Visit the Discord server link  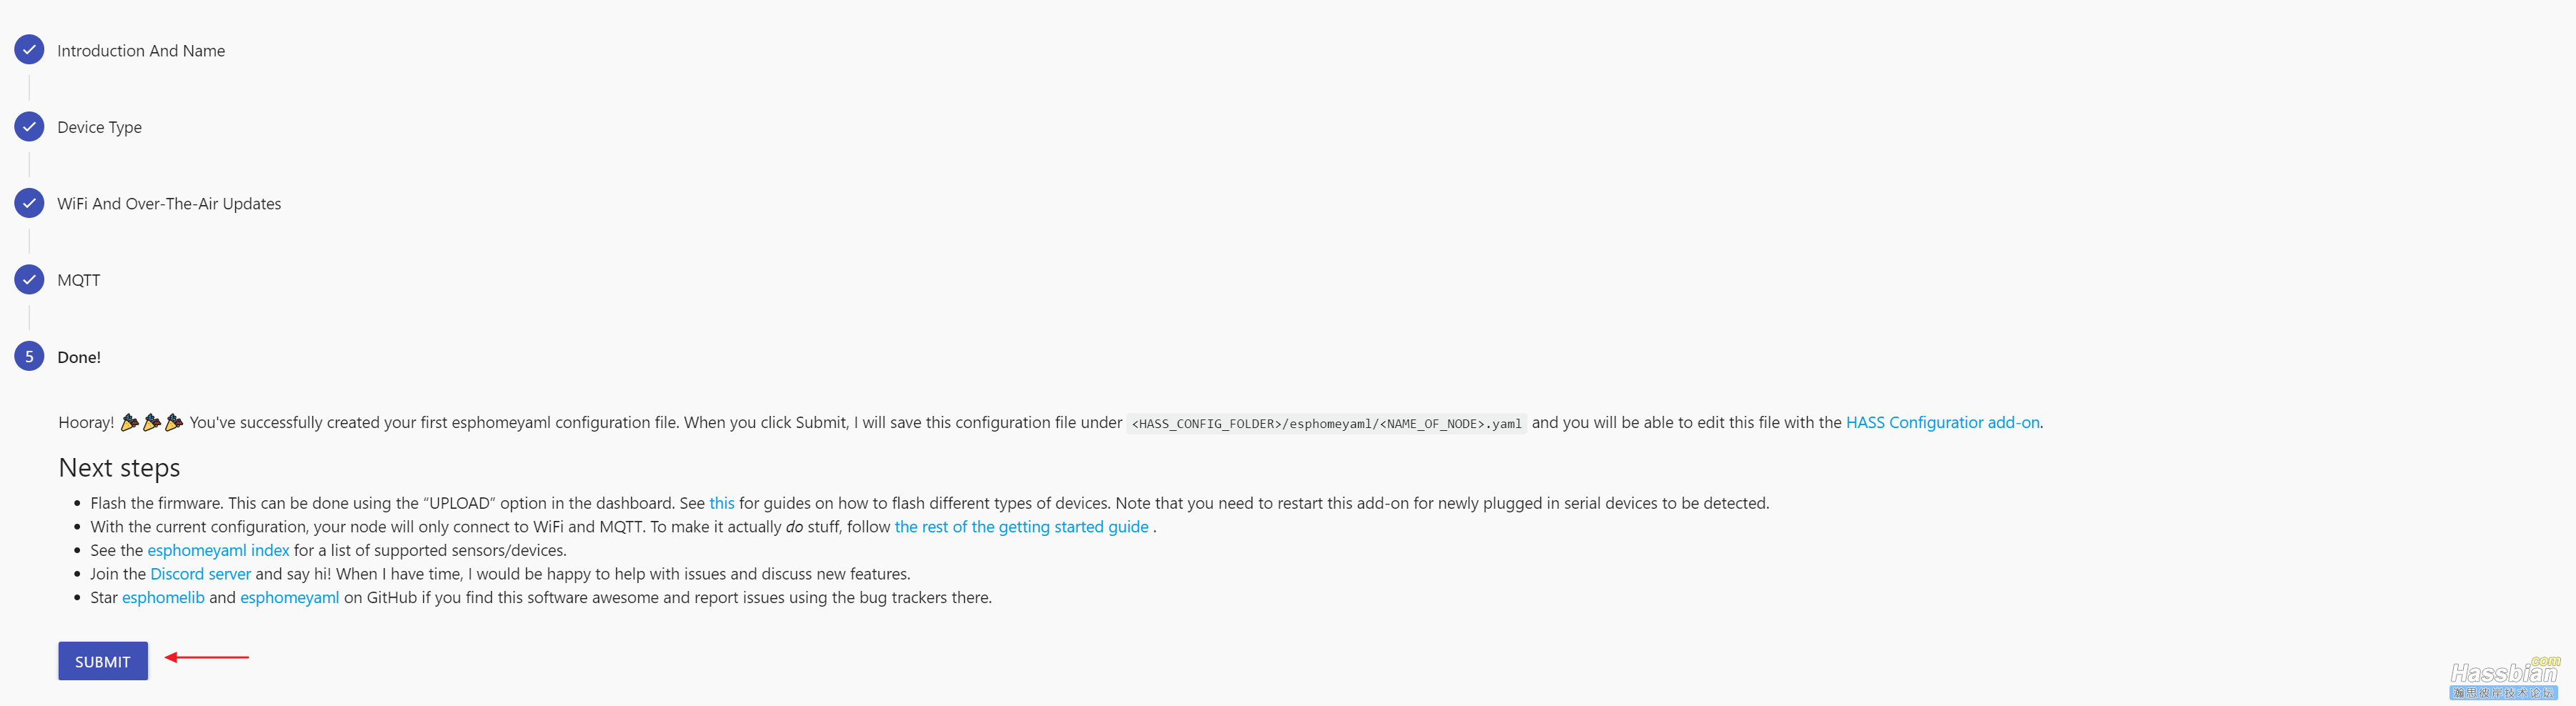pyautogui.click(x=200, y=574)
